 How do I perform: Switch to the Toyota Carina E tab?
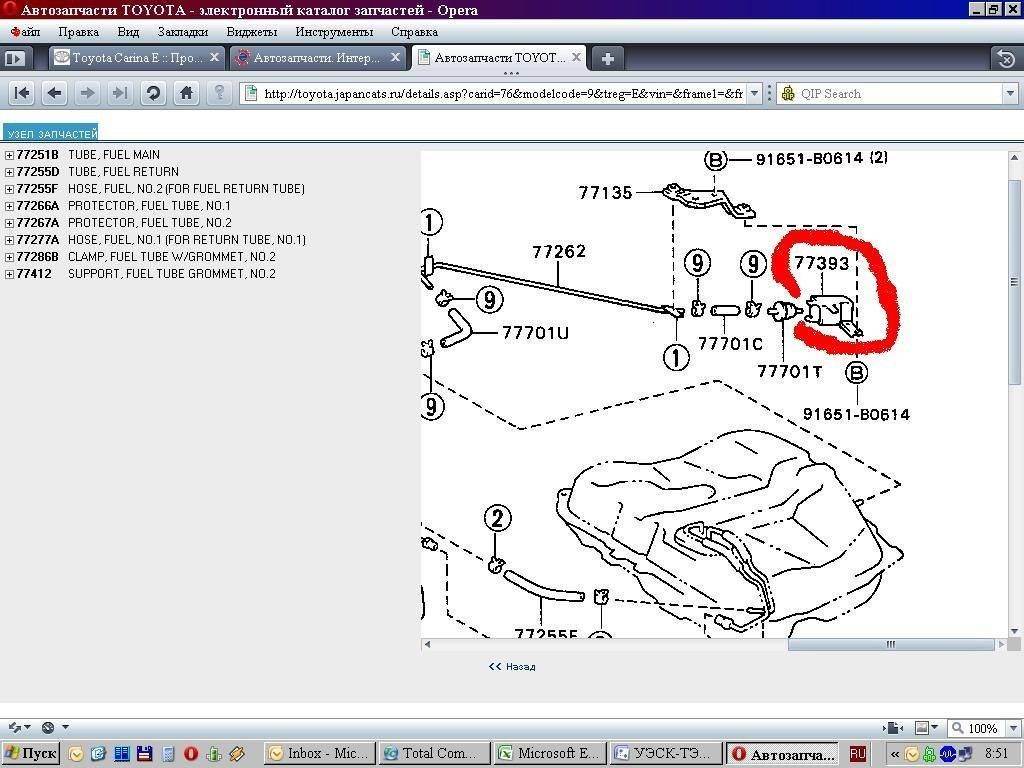coord(130,58)
